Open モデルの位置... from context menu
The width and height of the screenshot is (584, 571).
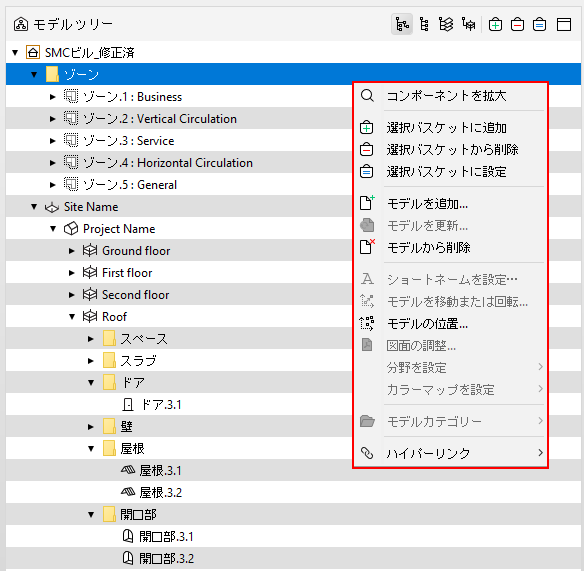tap(450, 324)
